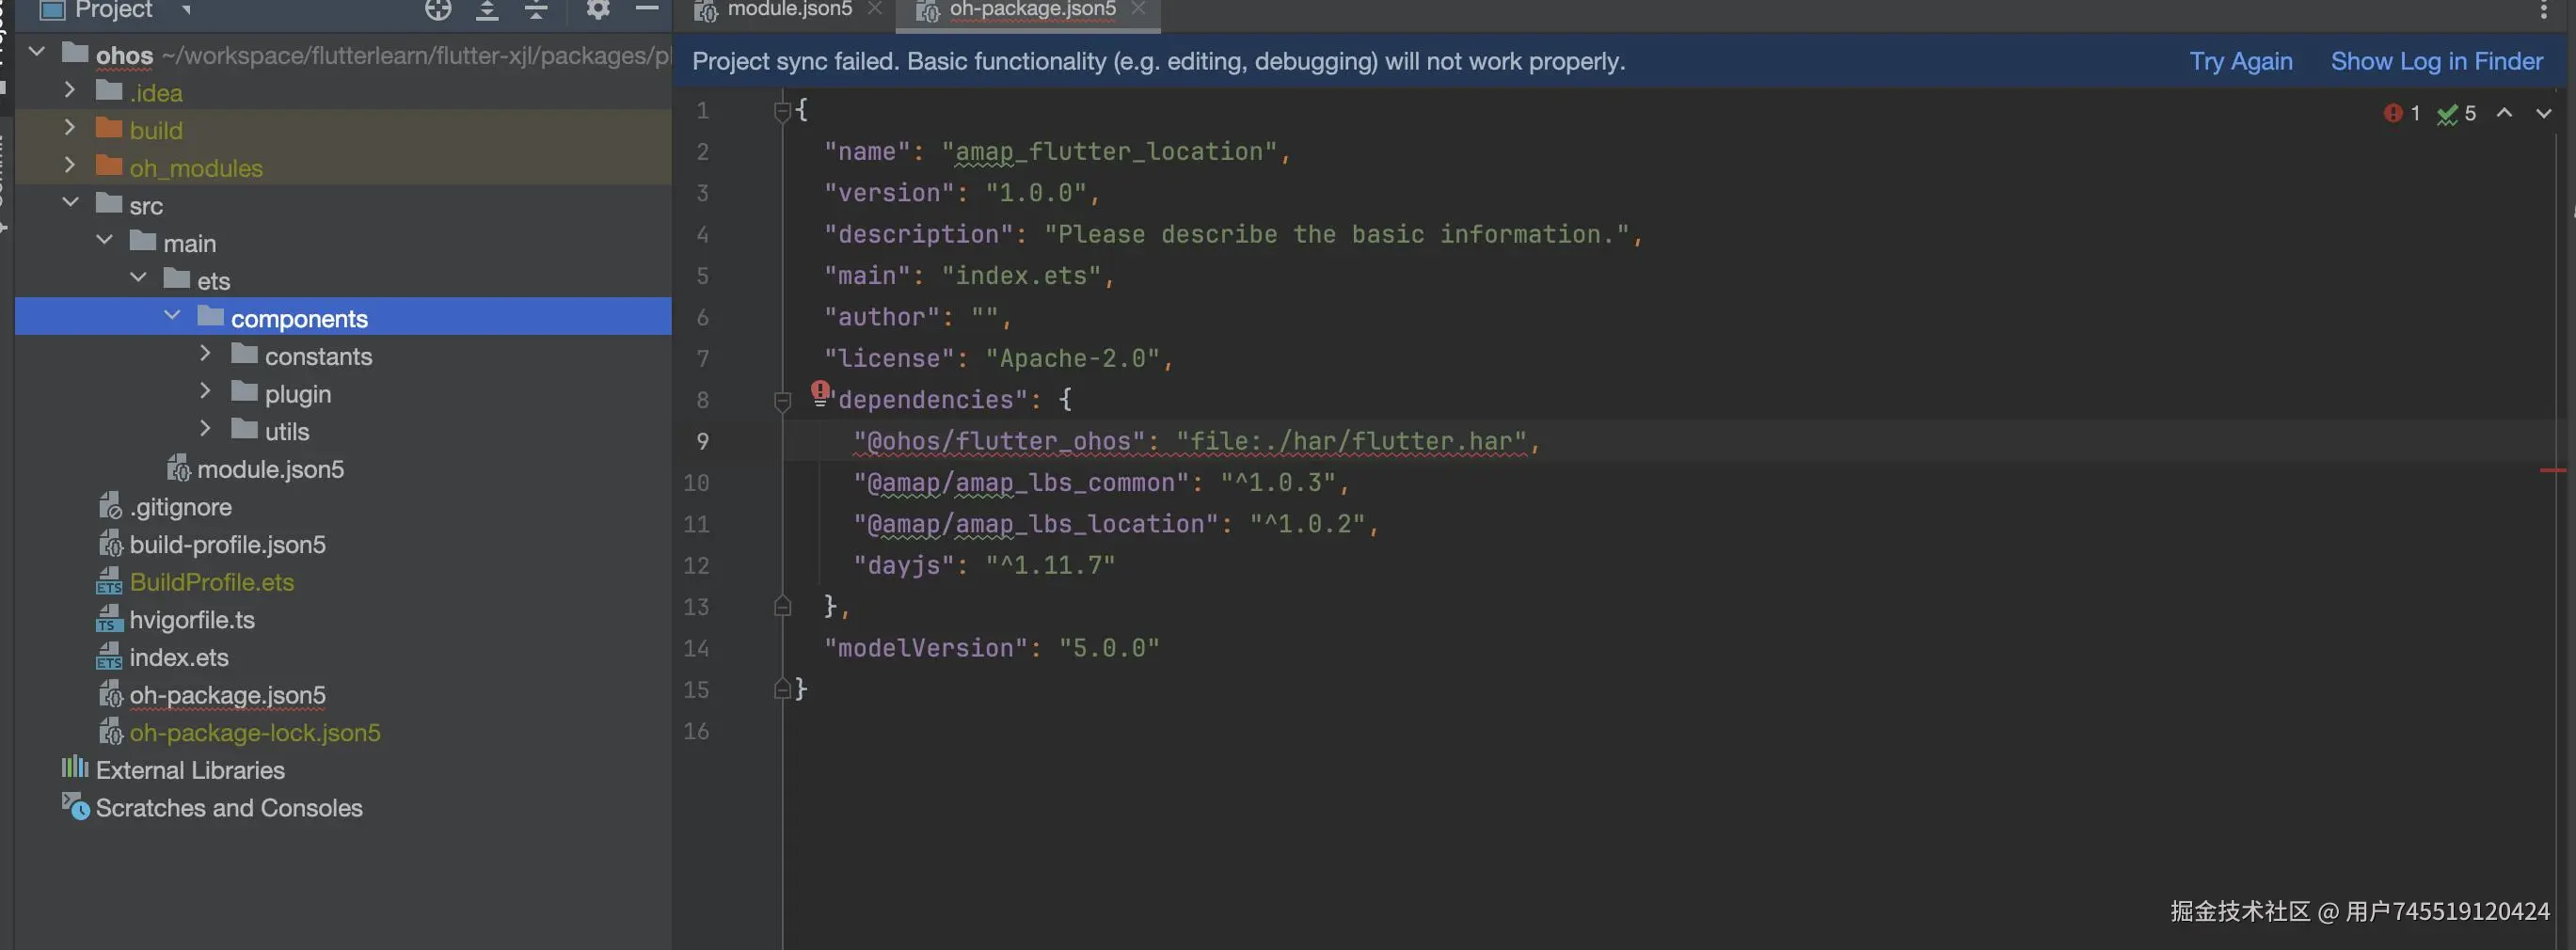Screen dimensions: 2576x950
Task: Open the editor tabs three-dot menu
Action: point(2544,10)
